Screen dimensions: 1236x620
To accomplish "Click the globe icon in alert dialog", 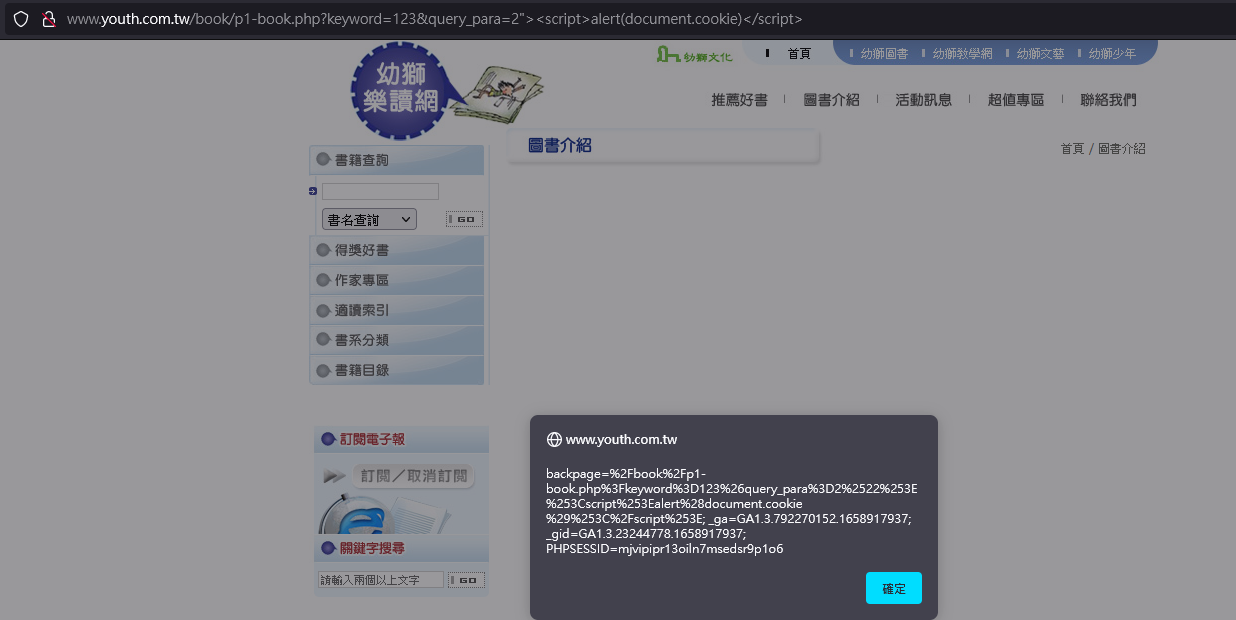I will pyautogui.click(x=554, y=439).
